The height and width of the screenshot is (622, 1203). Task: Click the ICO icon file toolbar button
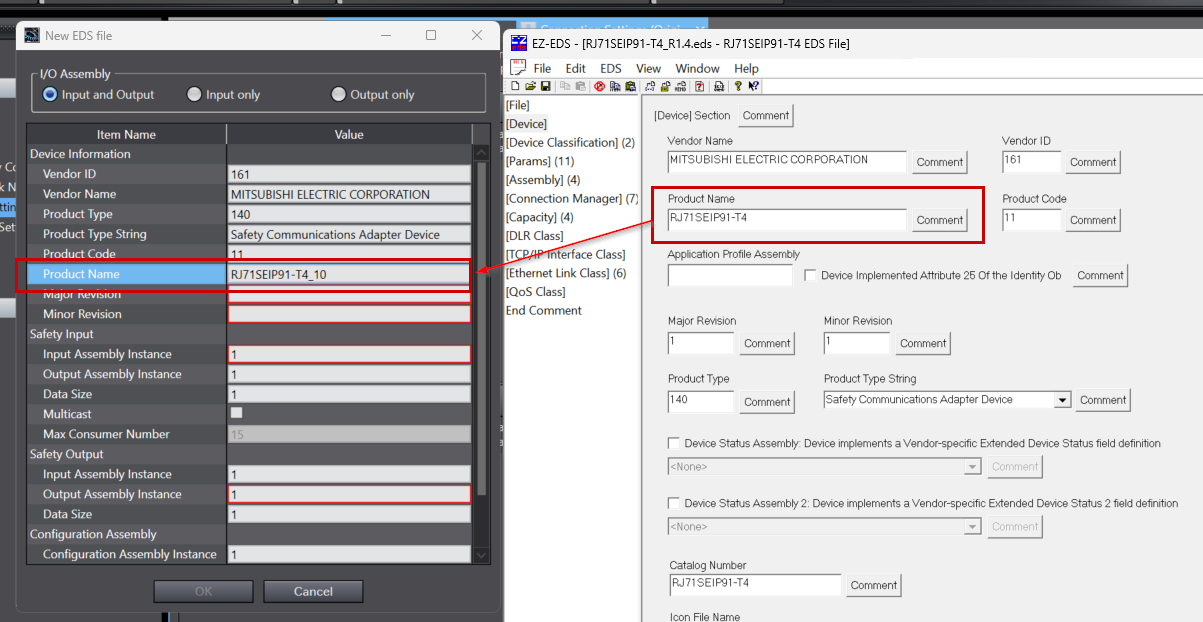pyautogui.click(x=719, y=86)
